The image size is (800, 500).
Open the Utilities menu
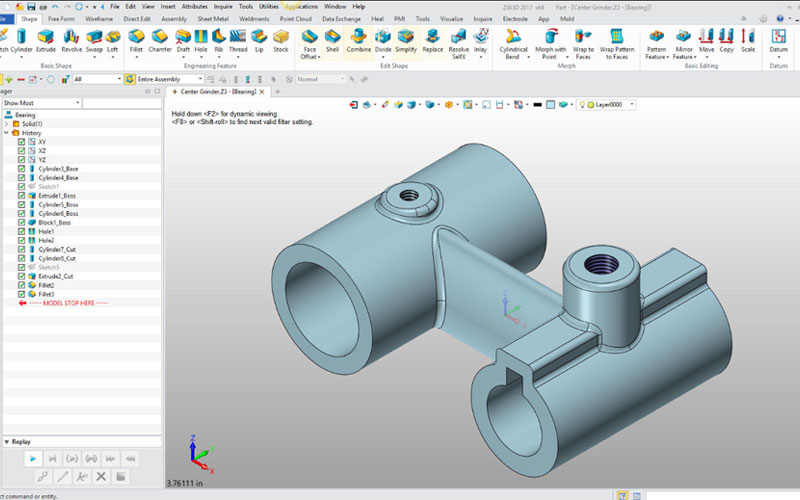pyautogui.click(x=268, y=7)
